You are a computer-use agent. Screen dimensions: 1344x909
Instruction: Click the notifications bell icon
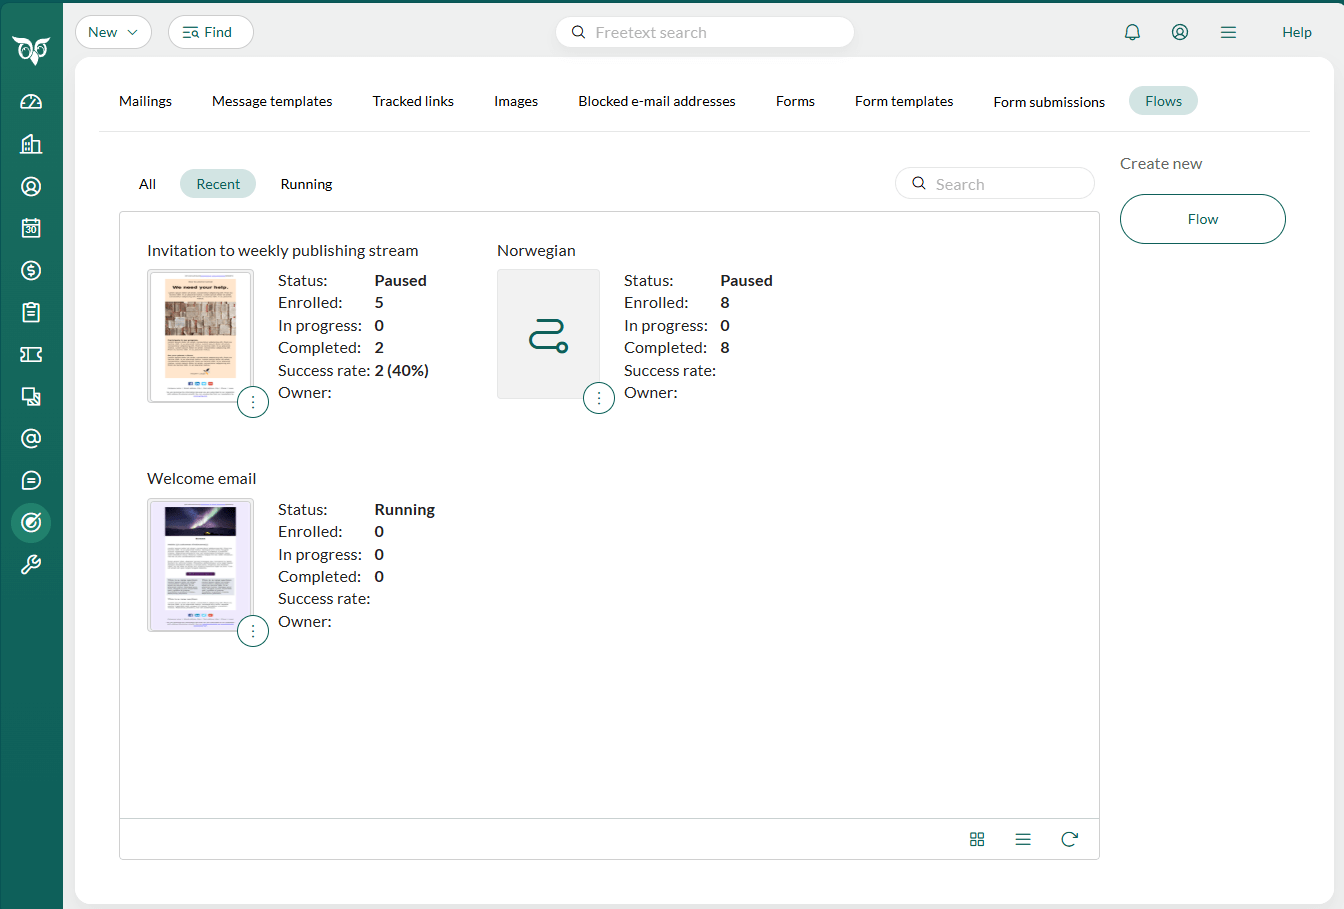click(1132, 32)
